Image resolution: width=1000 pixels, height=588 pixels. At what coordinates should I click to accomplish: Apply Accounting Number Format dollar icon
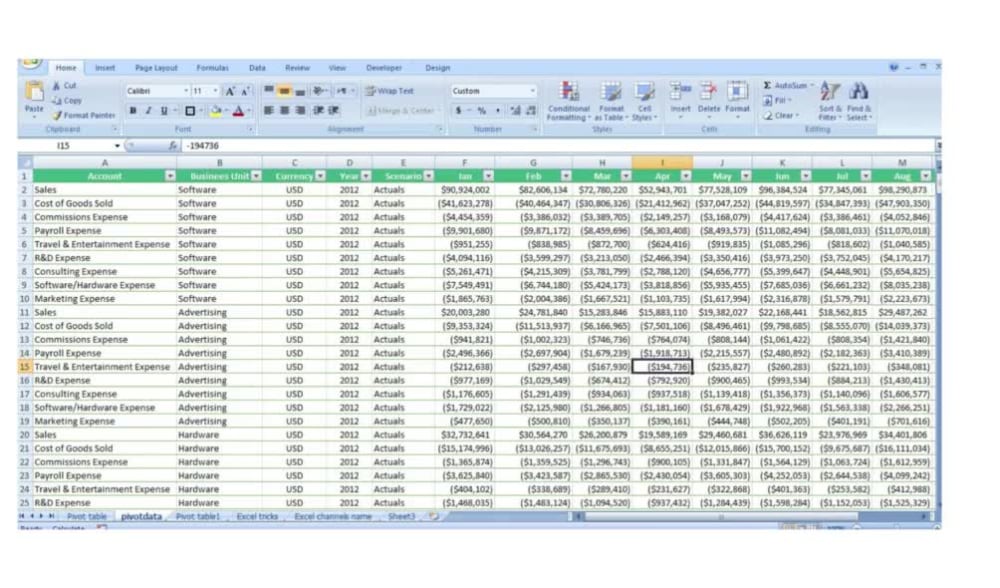[458, 111]
